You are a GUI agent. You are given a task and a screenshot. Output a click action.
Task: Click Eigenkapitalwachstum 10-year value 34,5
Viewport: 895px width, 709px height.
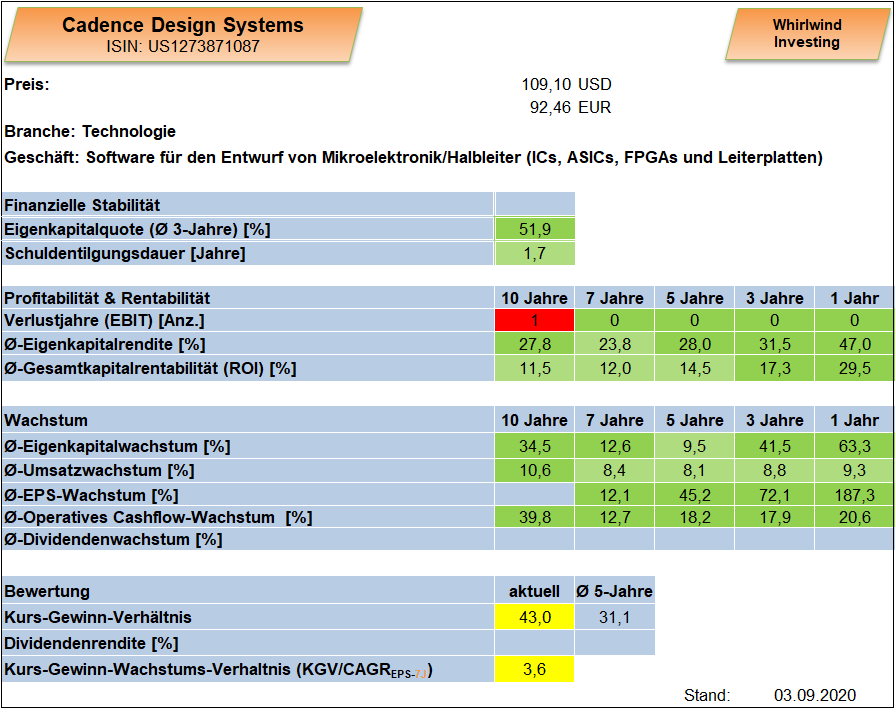535,446
